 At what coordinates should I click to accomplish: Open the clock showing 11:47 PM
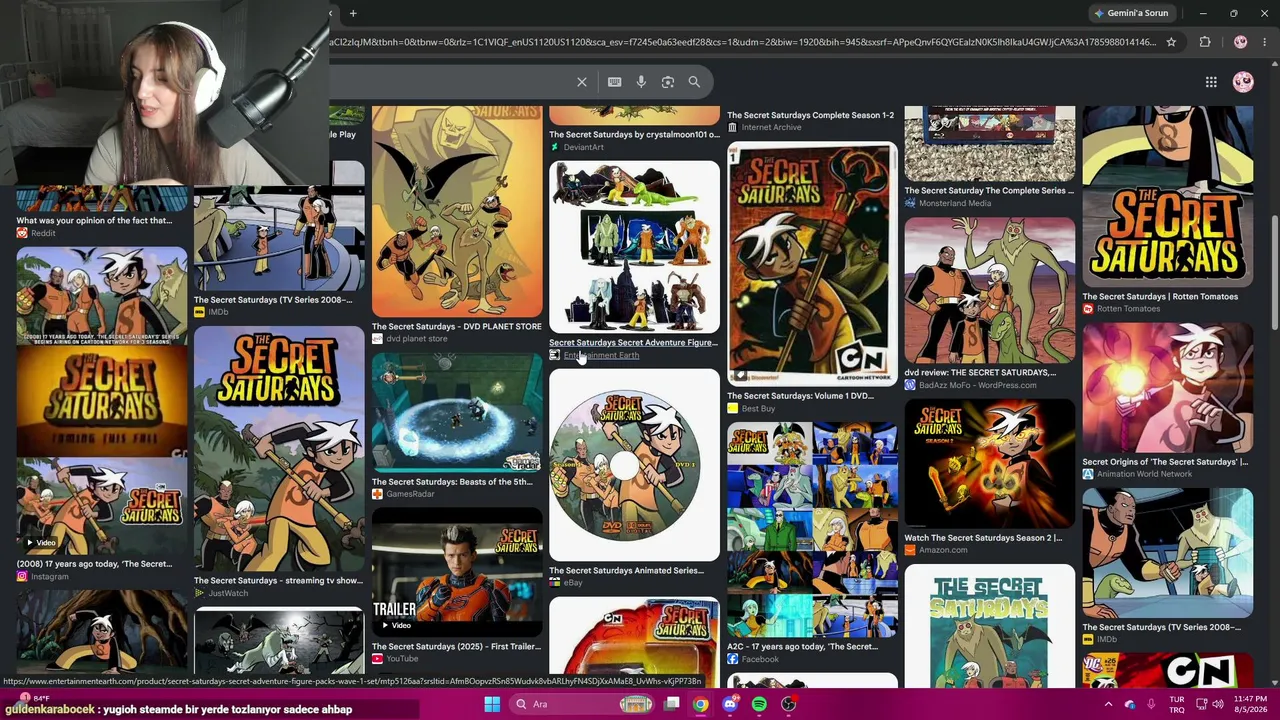[x=1248, y=704]
